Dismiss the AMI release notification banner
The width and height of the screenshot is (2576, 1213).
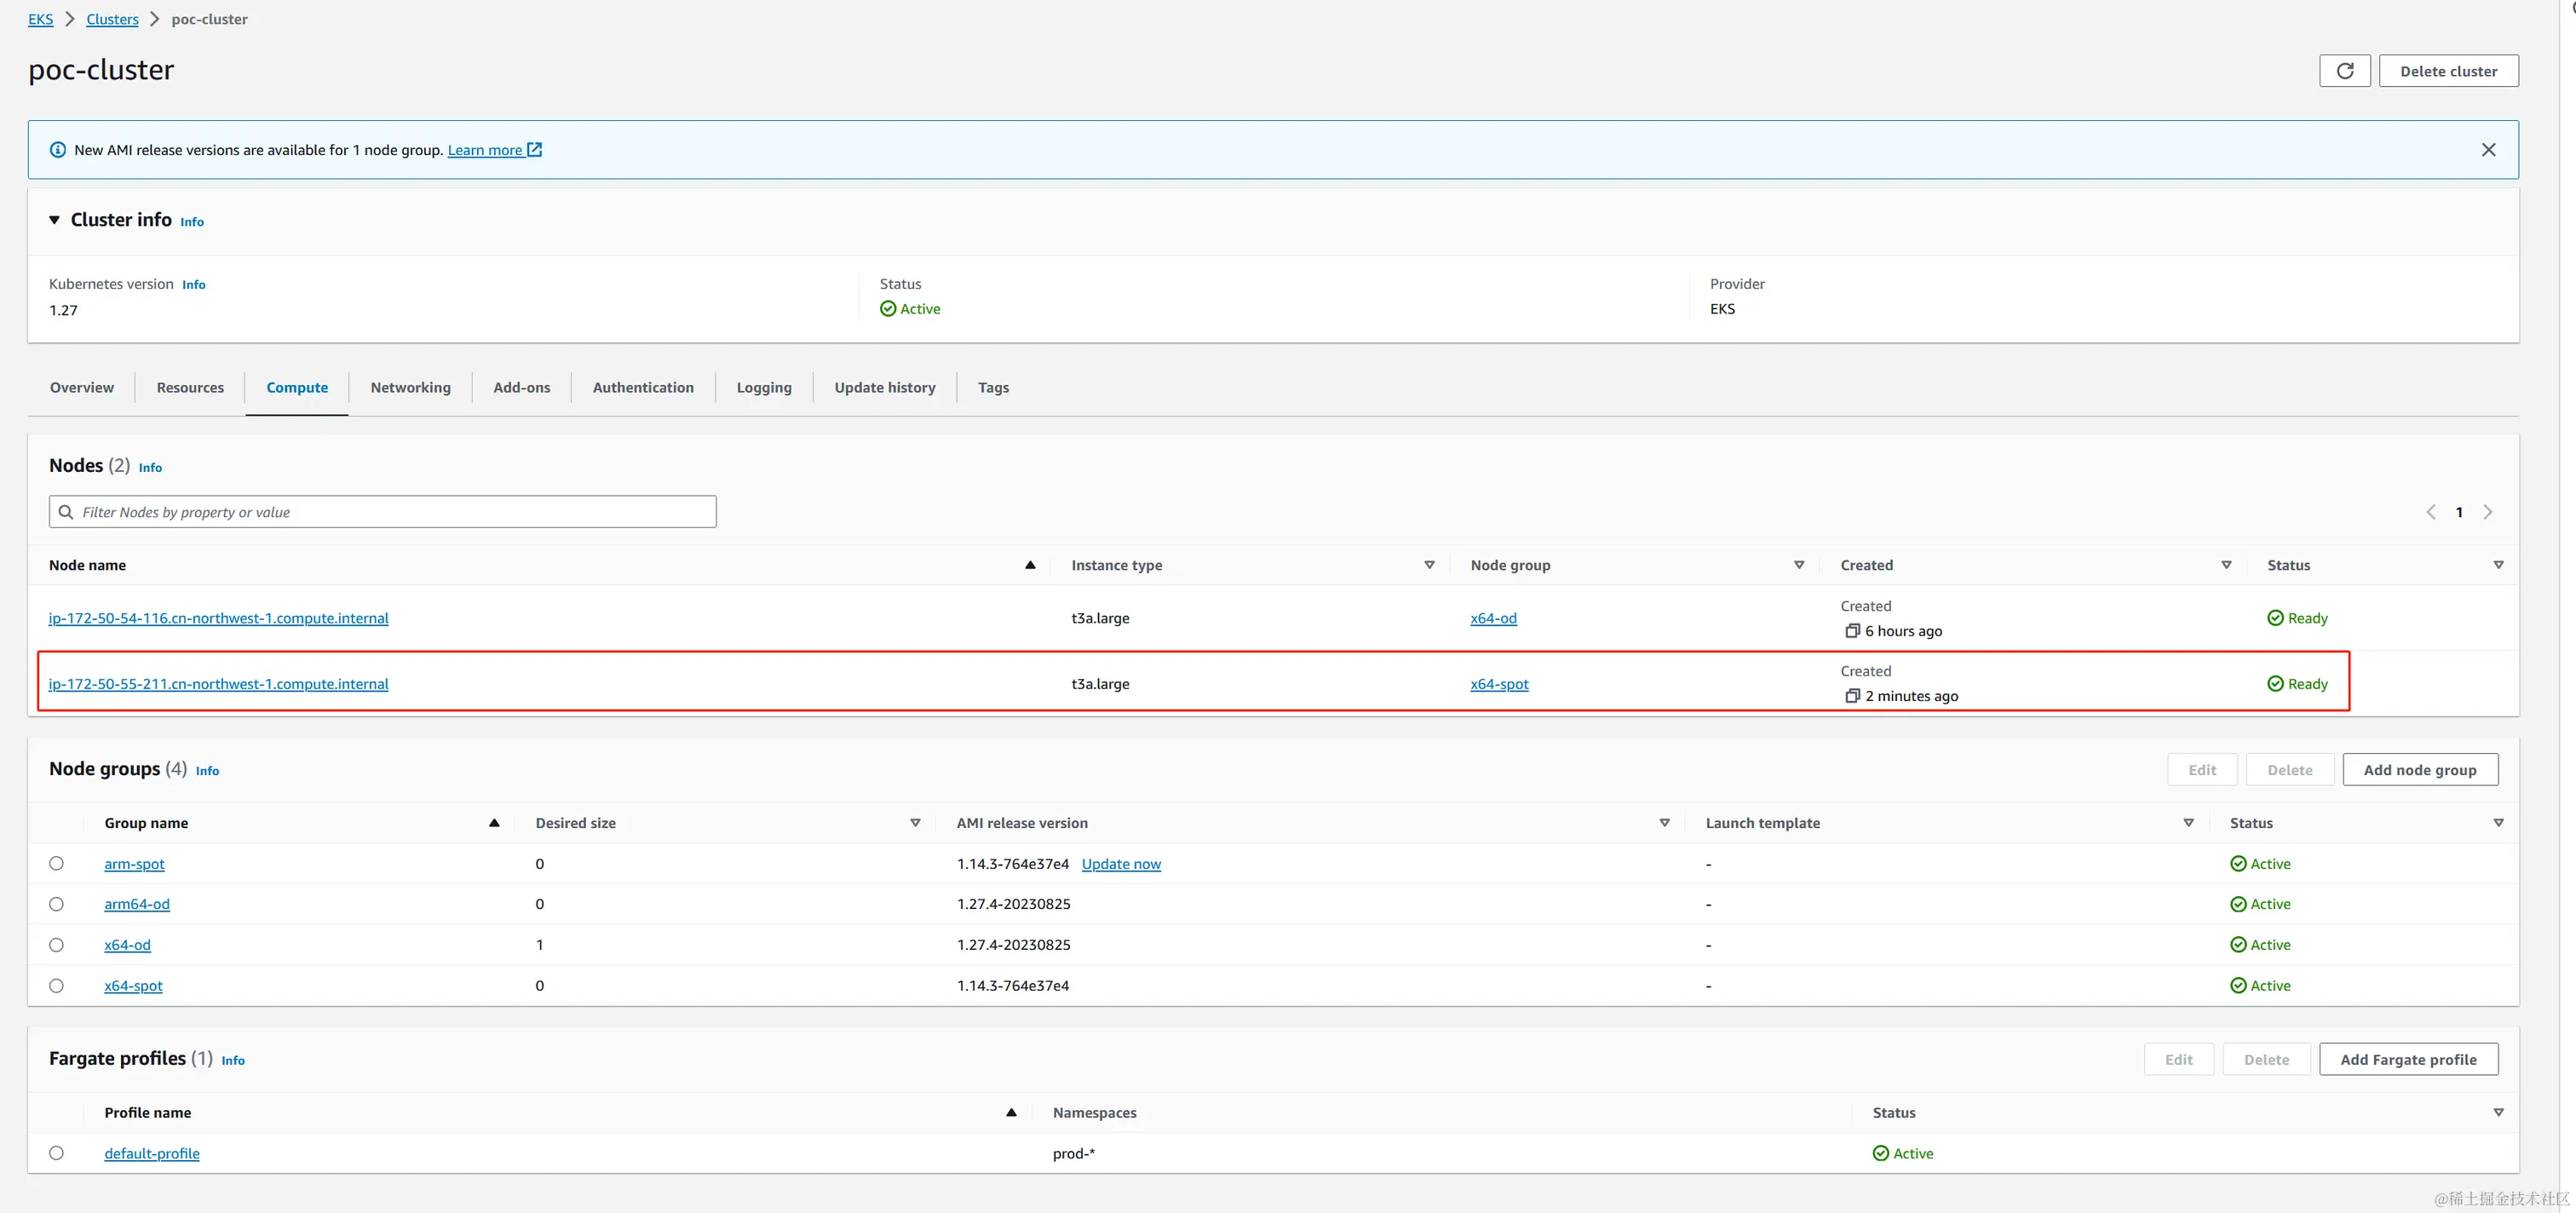2488,150
